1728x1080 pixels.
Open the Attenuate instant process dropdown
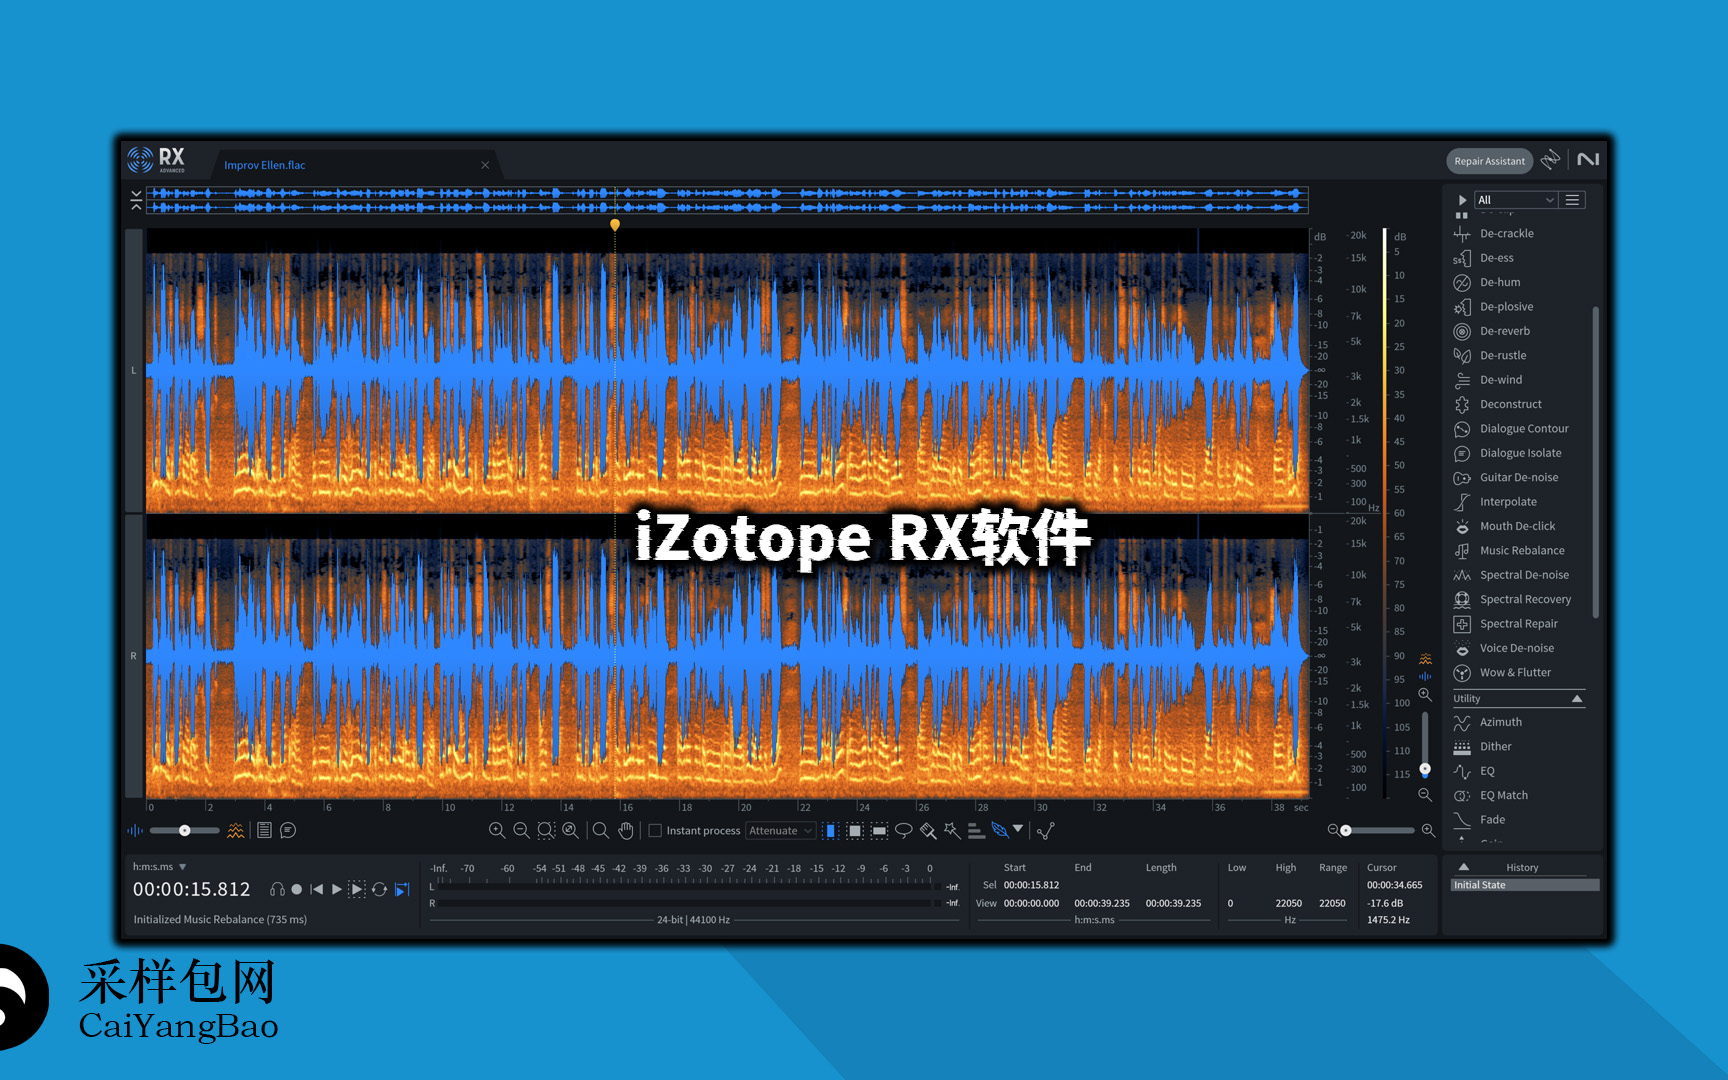[x=781, y=831]
